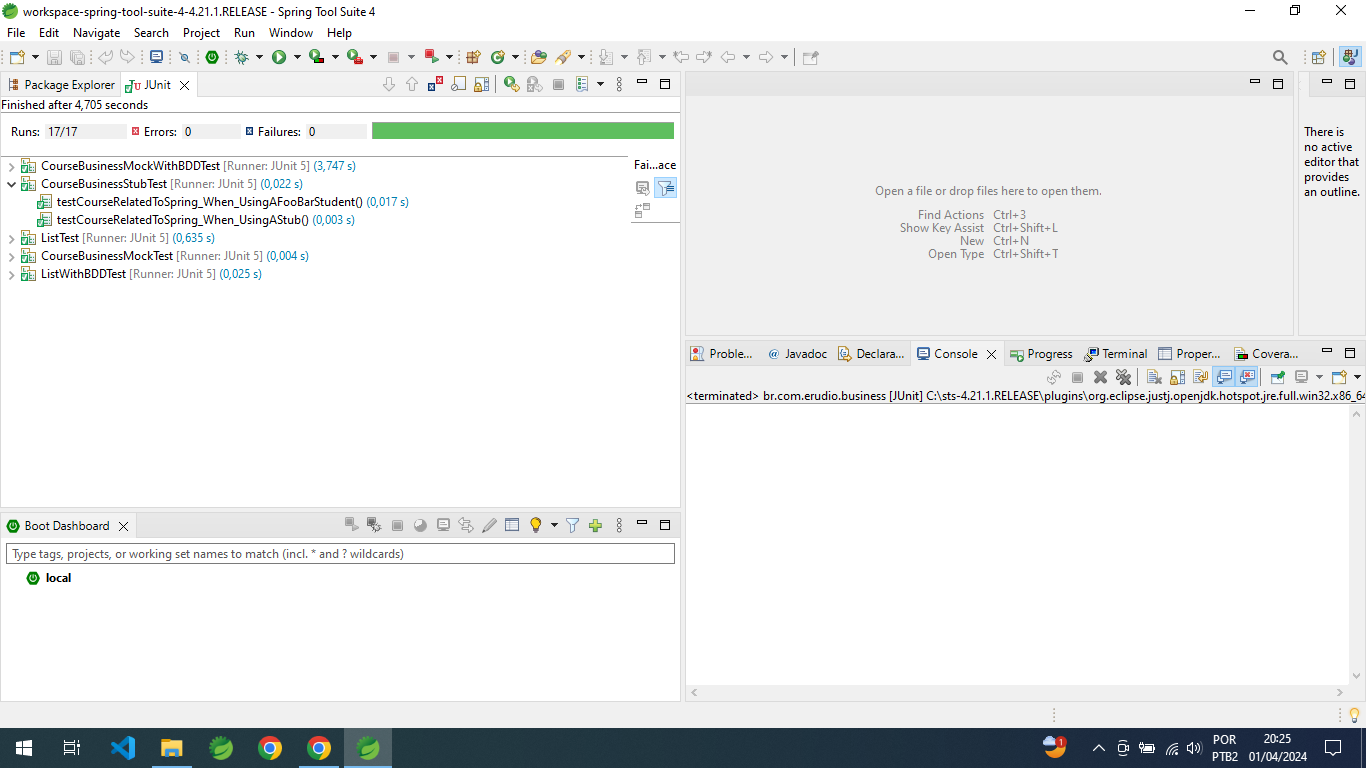The height and width of the screenshot is (768, 1366).
Task: Open the Navigate menu
Action: pos(96,33)
